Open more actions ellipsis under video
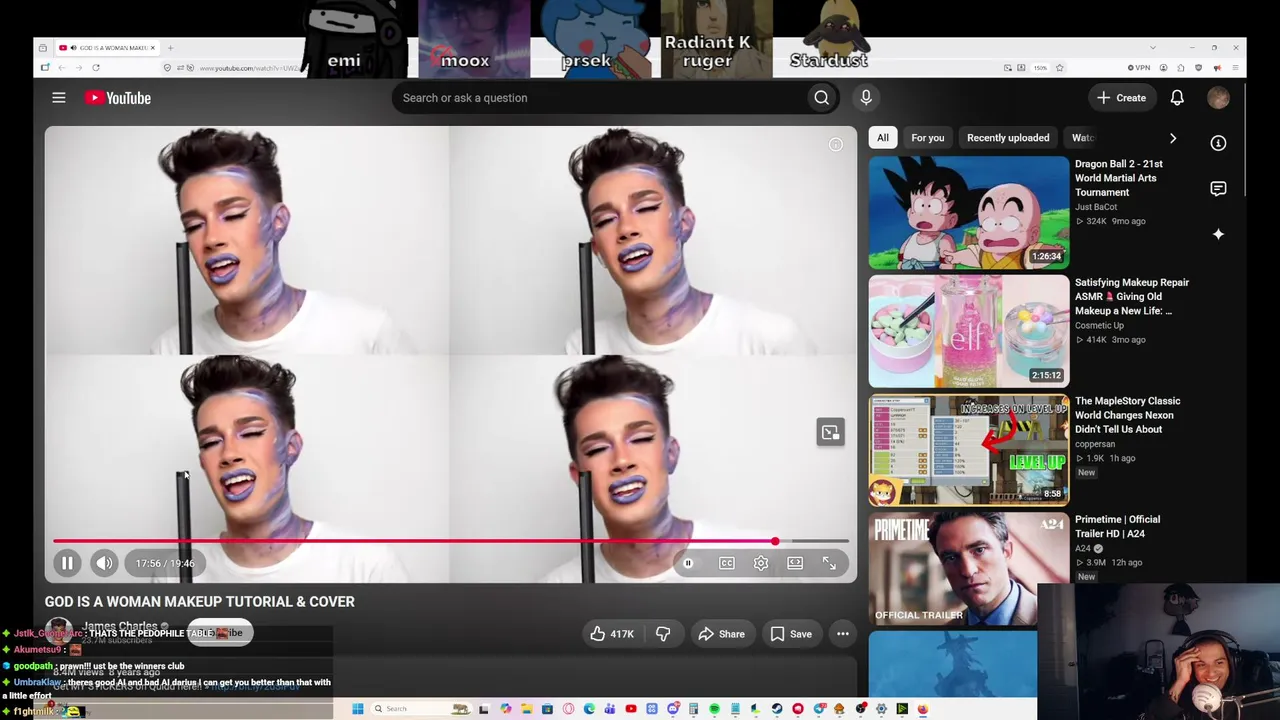This screenshot has width=1280, height=720. click(843, 634)
